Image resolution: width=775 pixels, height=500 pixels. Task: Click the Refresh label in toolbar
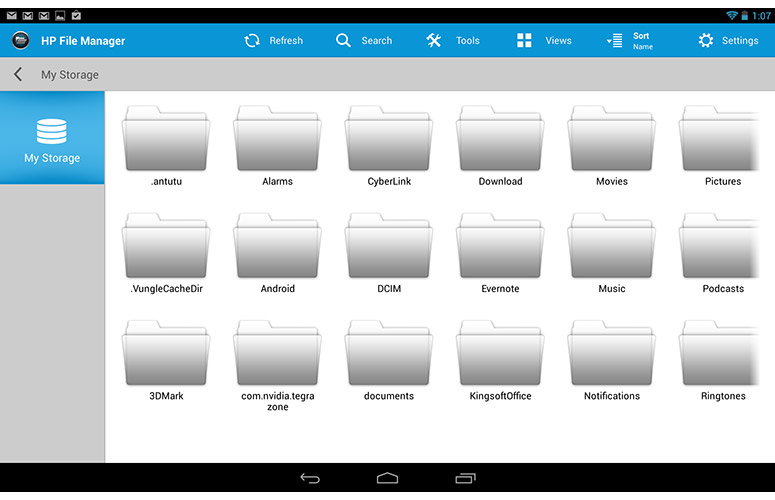pos(286,41)
